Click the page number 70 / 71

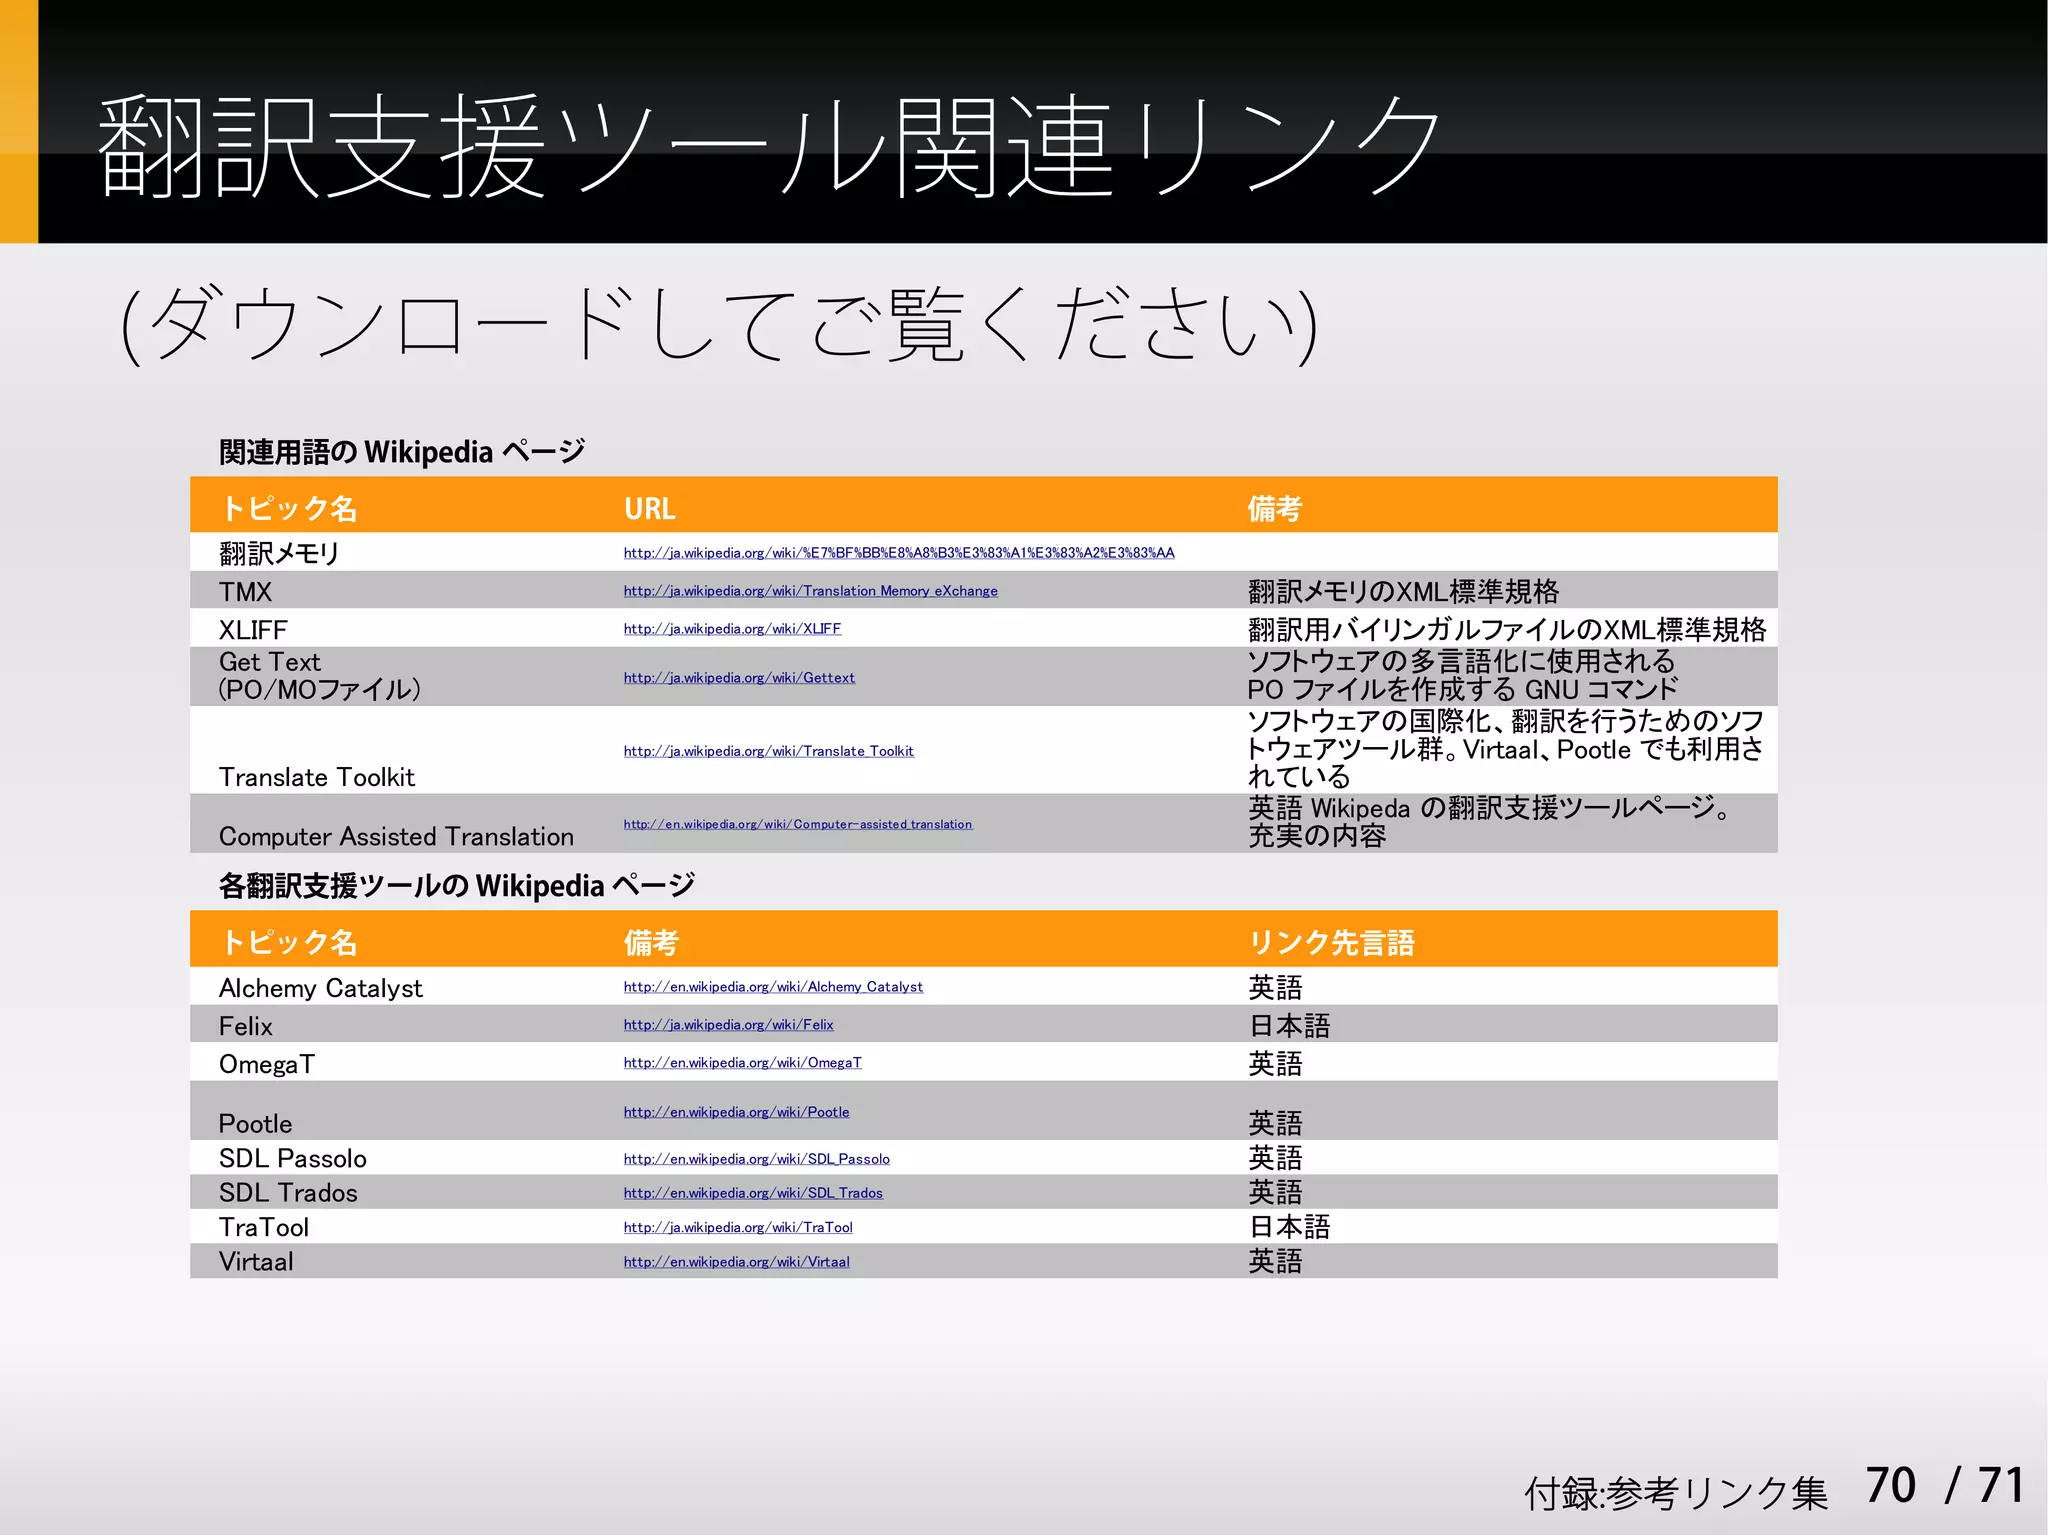point(1945,1485)
